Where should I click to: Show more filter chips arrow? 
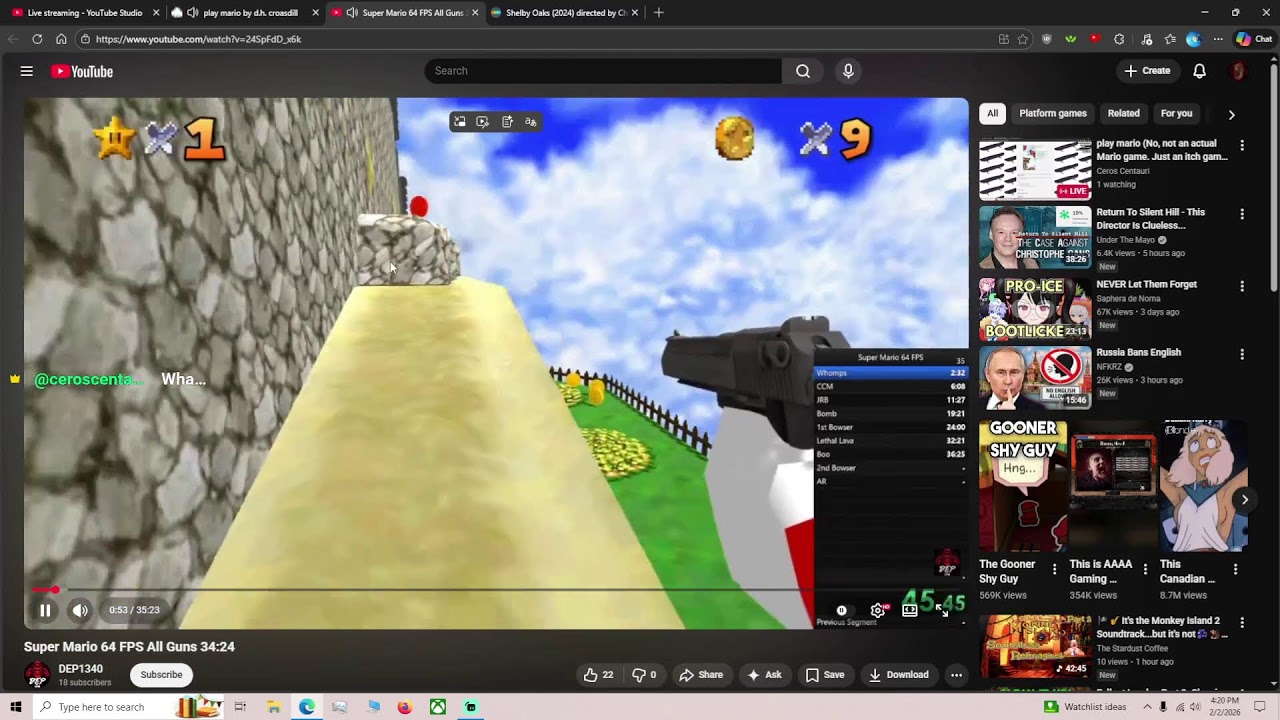(1231, 114)
